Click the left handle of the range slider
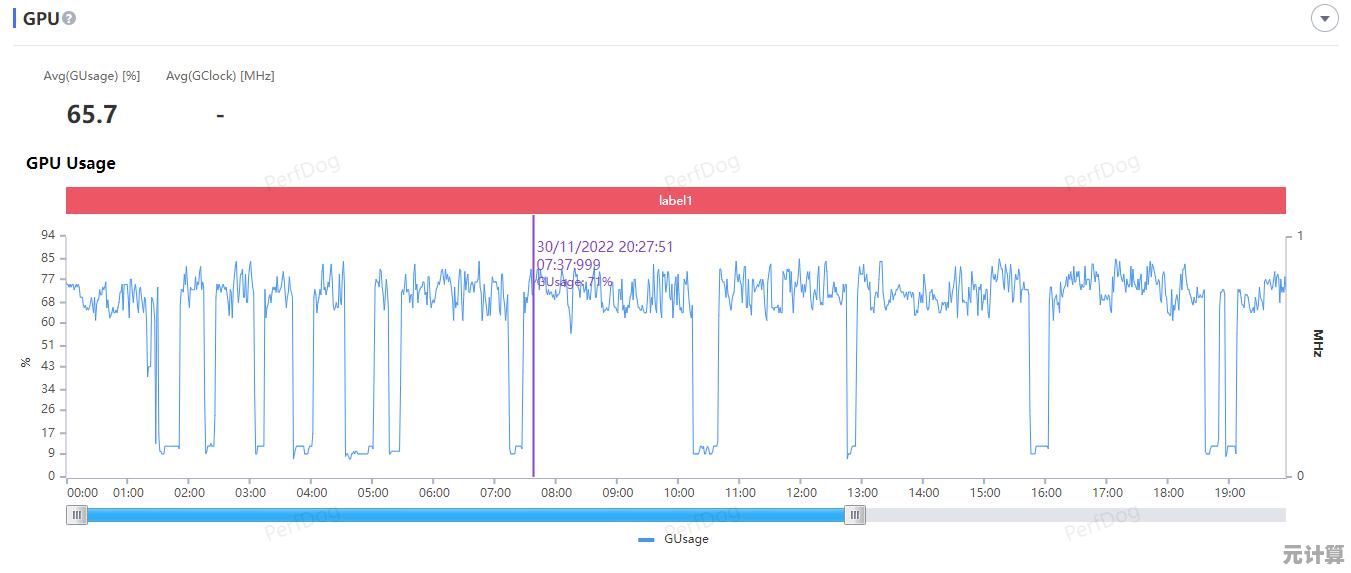Viewport: 1351px width, 573px height. pos(77,515)
